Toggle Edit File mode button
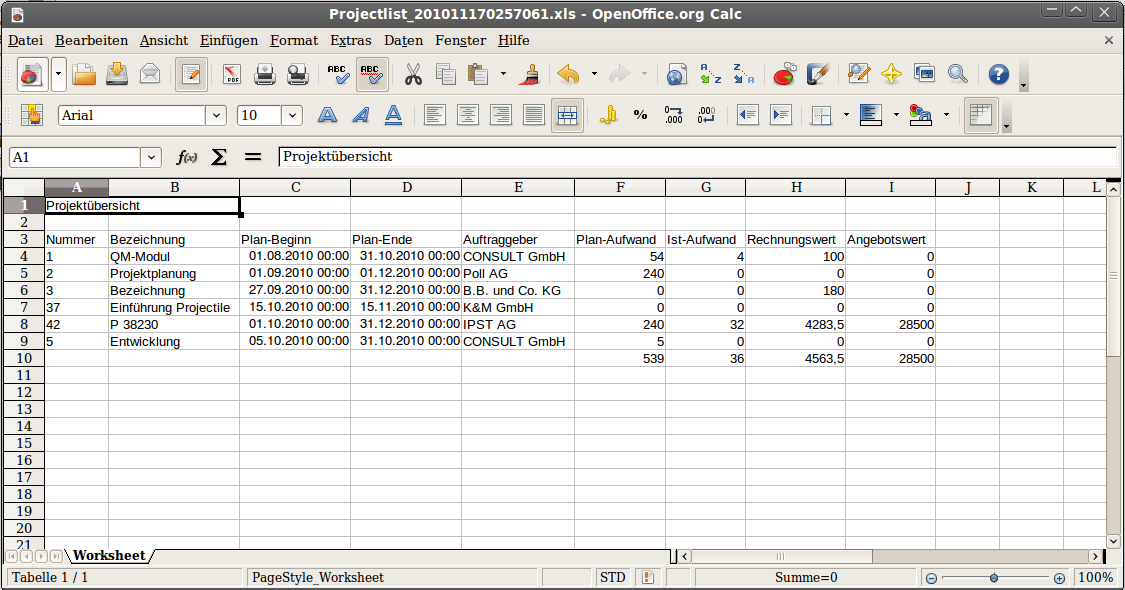Image resolution: width=1125 pixels, height=590 pixels. coord(191,75)
